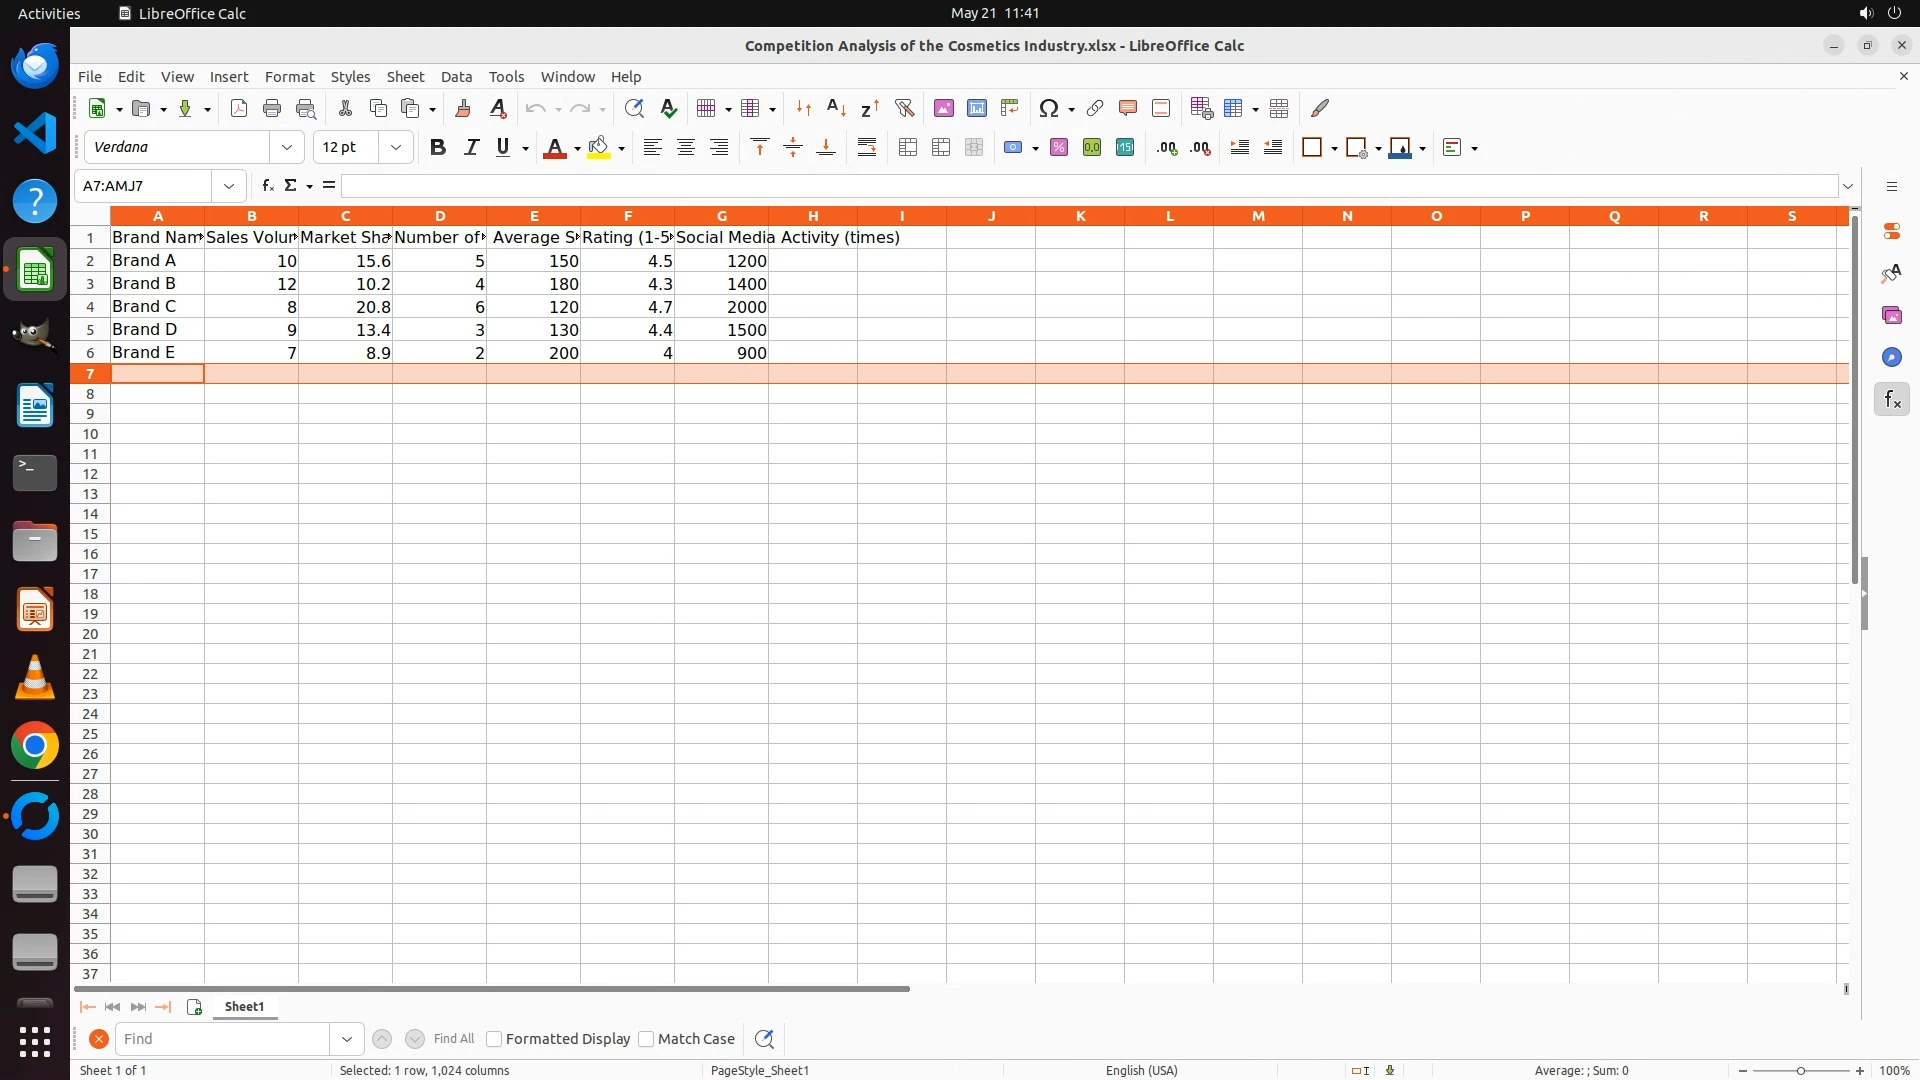
Task: Check the Match Case option
Action: 646,1039
